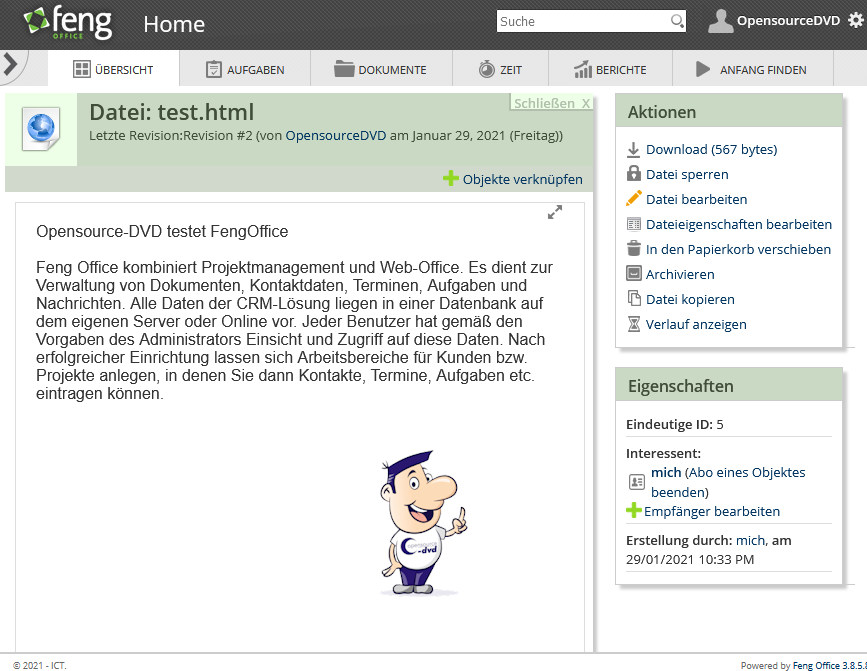Open the Zeit tab
The image size is (867, 671).
(x=499, y=70)
